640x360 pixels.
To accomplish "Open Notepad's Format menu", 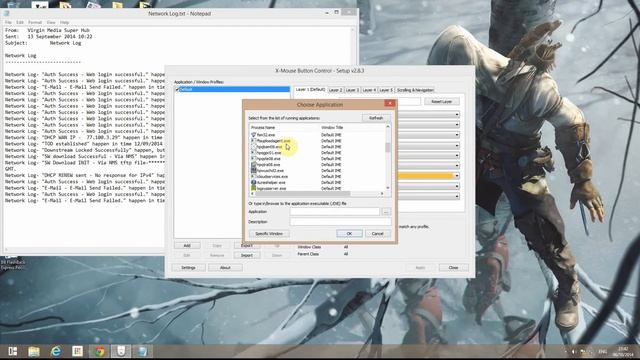I will click(x=35, y=22).
